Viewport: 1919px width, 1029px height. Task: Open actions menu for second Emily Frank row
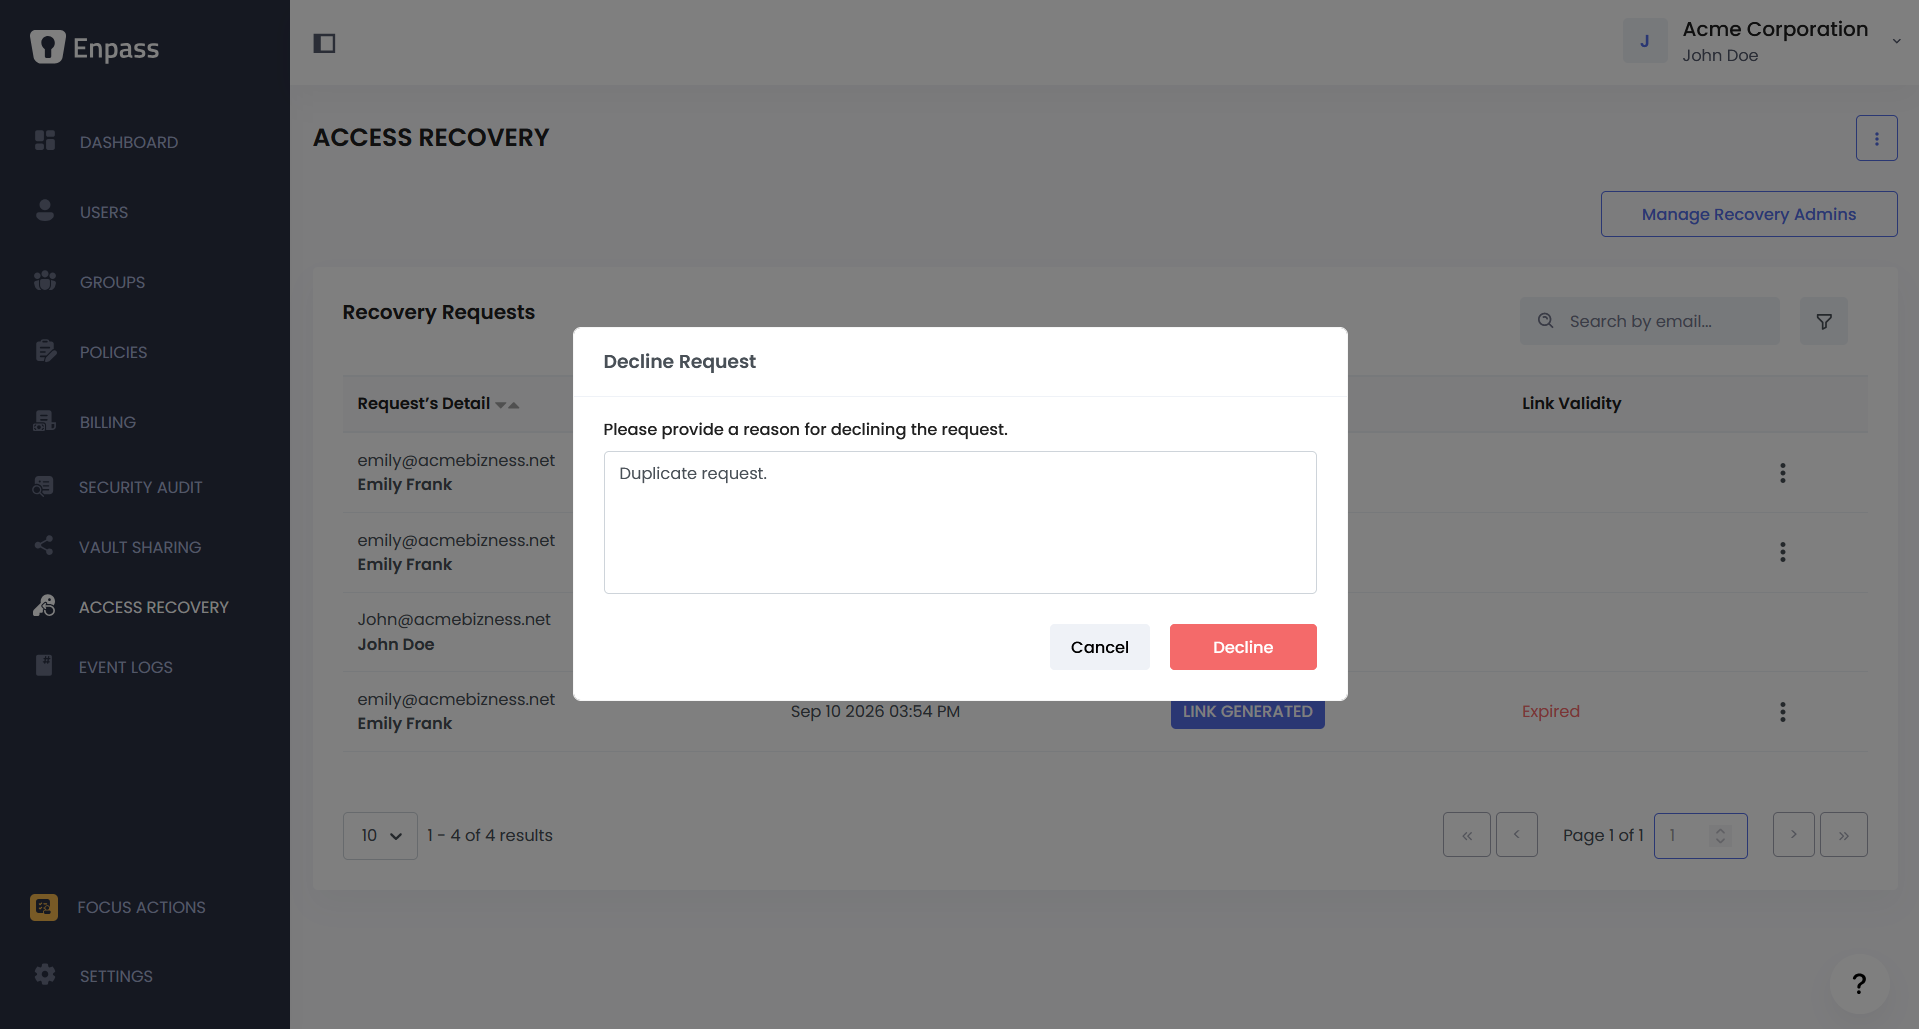coord(1782,552)
